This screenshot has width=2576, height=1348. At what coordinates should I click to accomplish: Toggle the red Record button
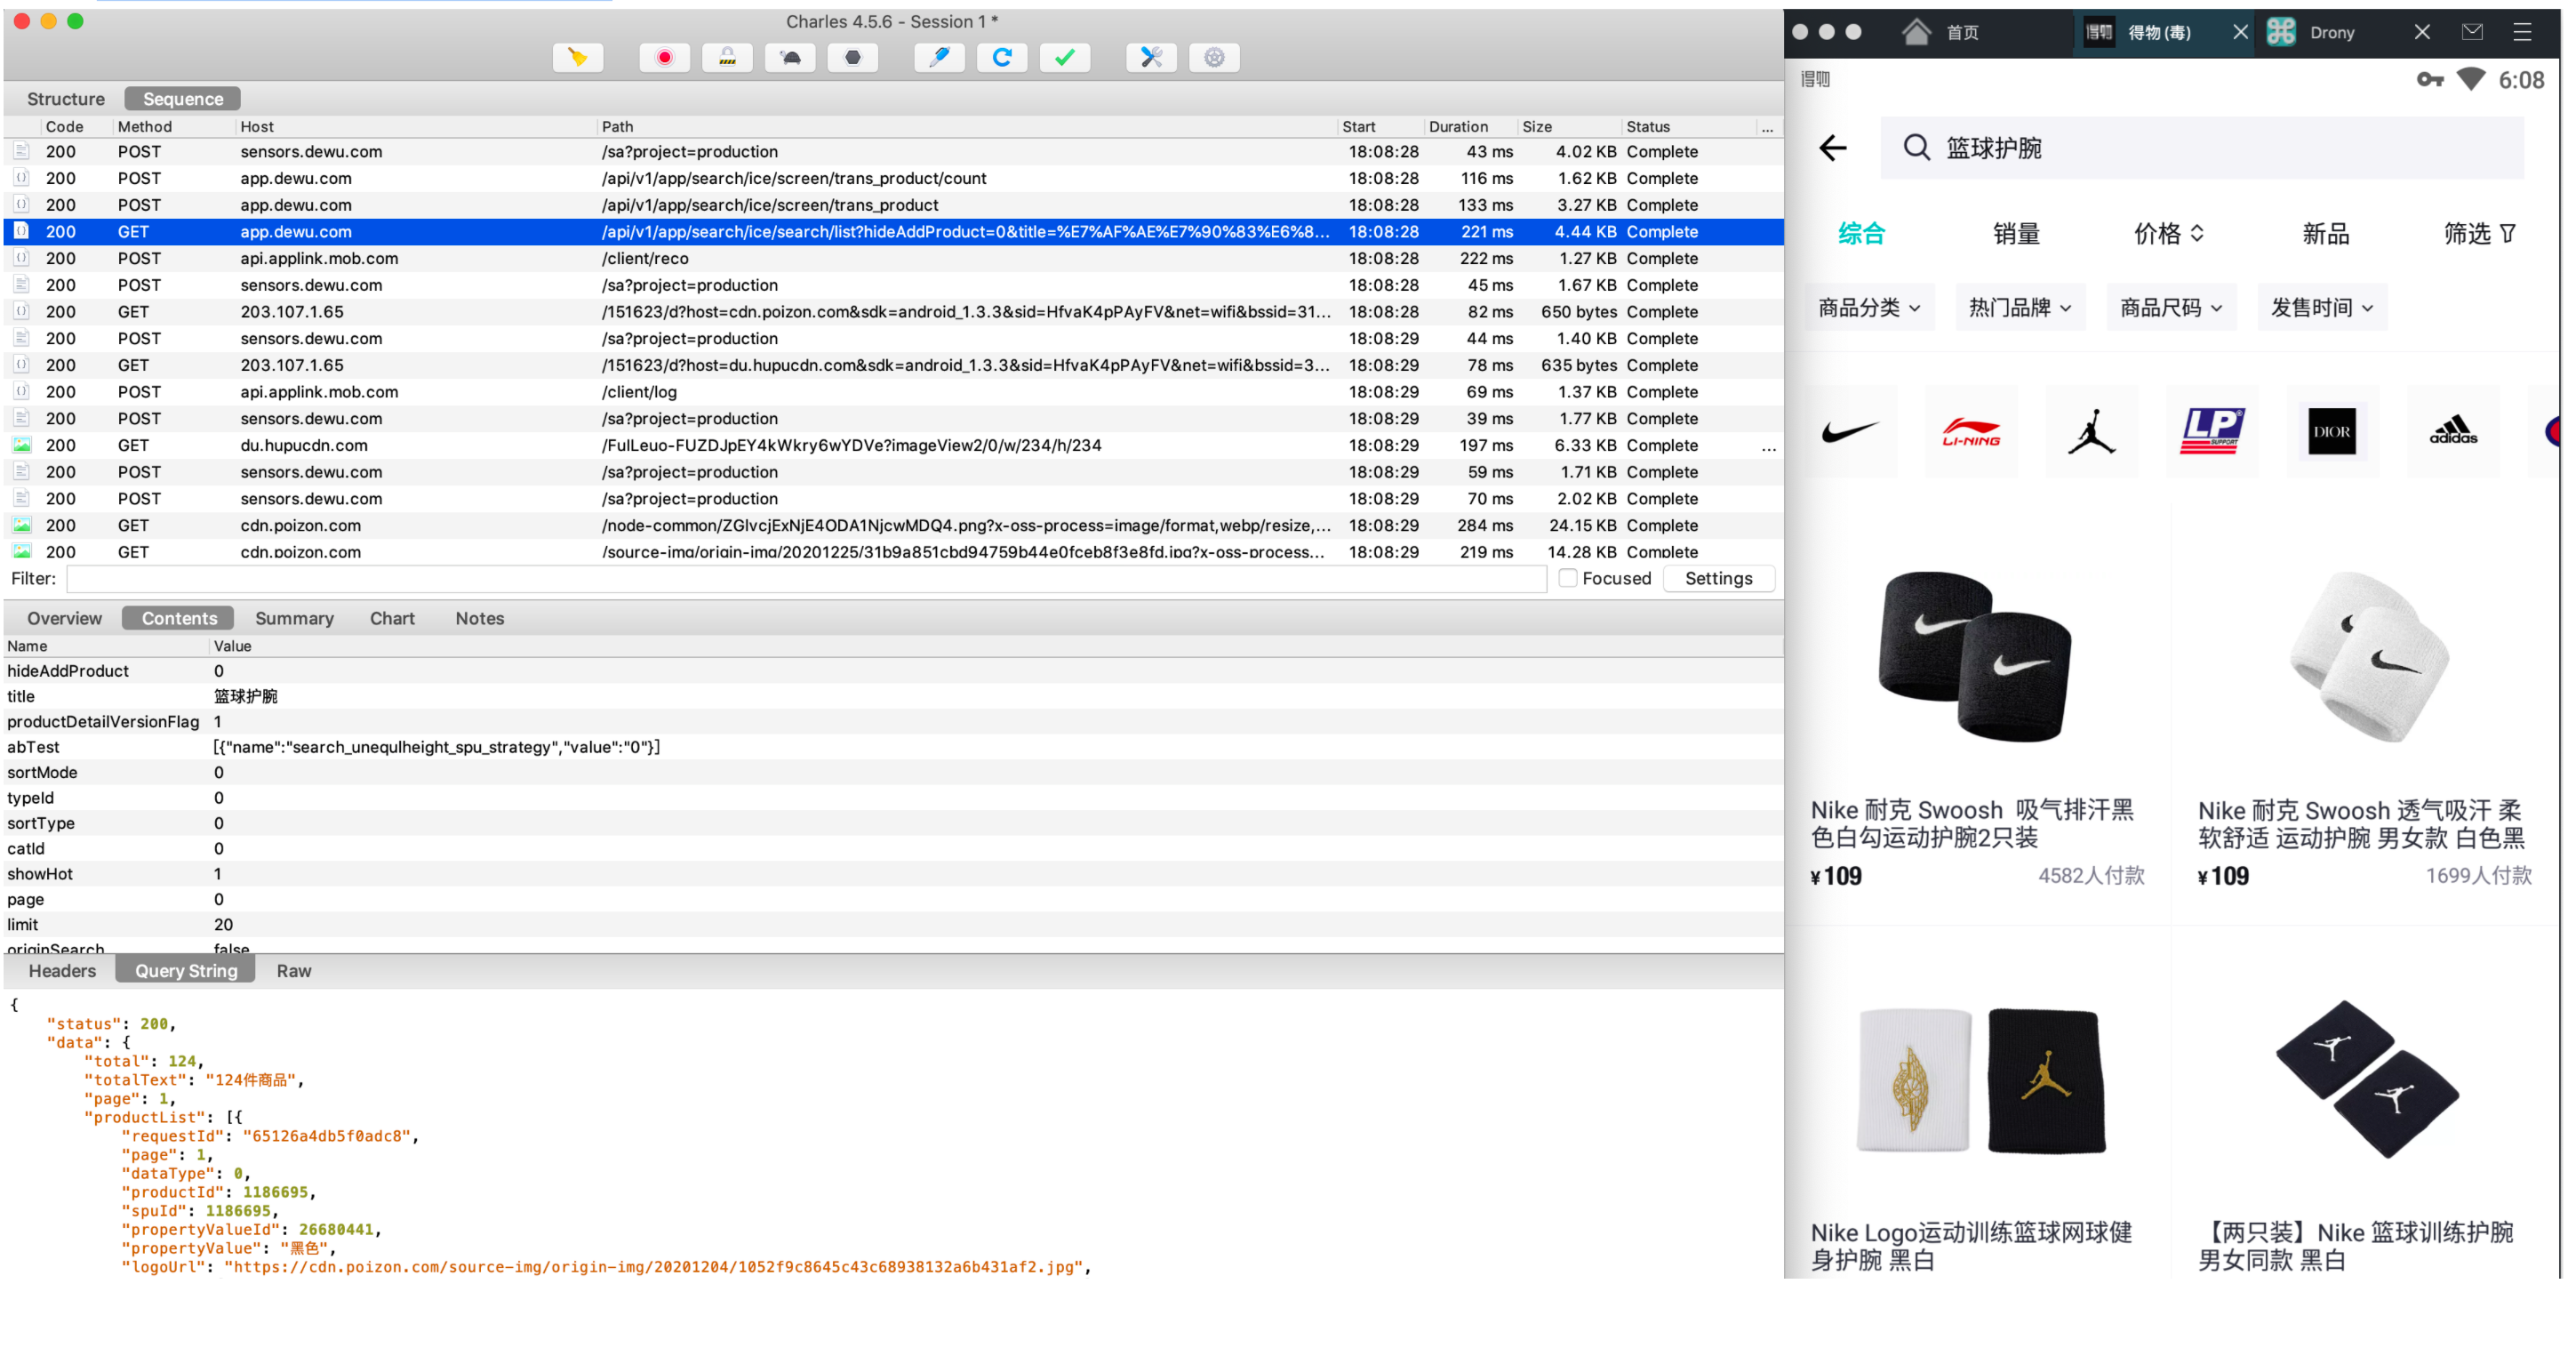click(664, 58)
